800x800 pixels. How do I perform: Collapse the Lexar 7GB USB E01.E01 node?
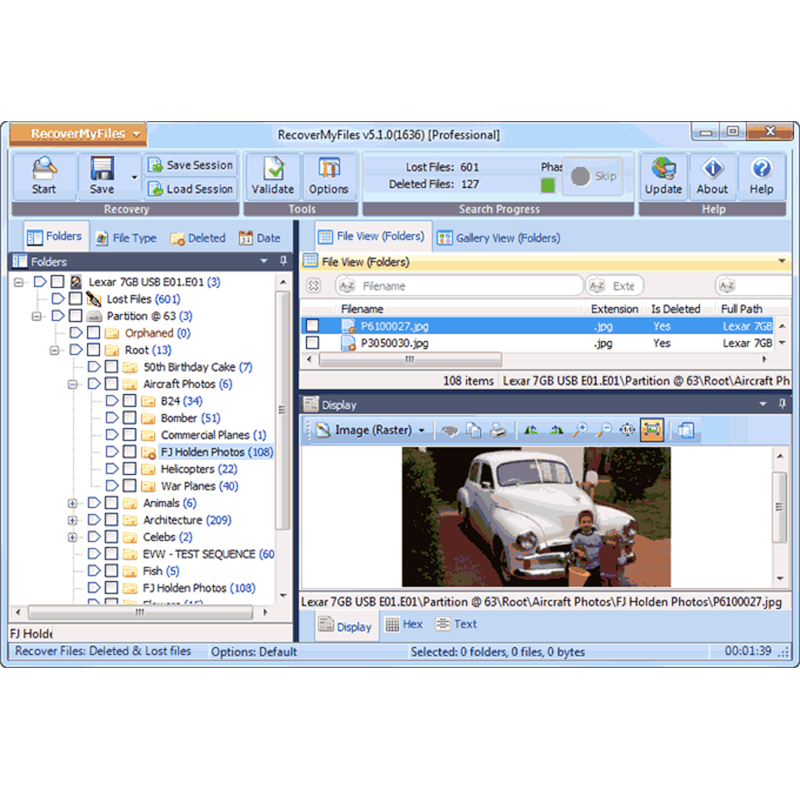[x=19, y=282]
